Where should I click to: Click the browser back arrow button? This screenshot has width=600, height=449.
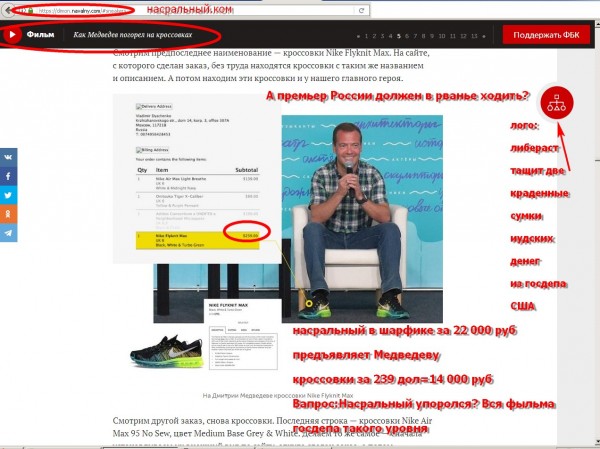click(8, 10)
